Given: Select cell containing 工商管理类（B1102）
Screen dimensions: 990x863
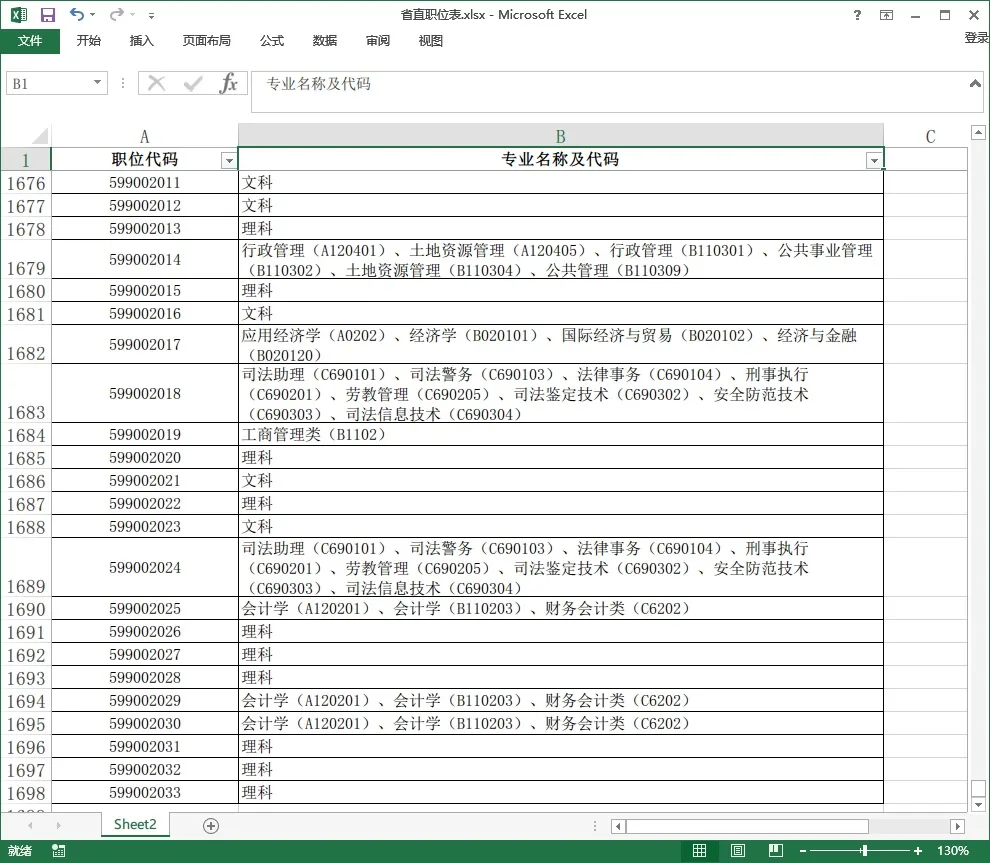Looking at the screenshot, I should 560,435.
